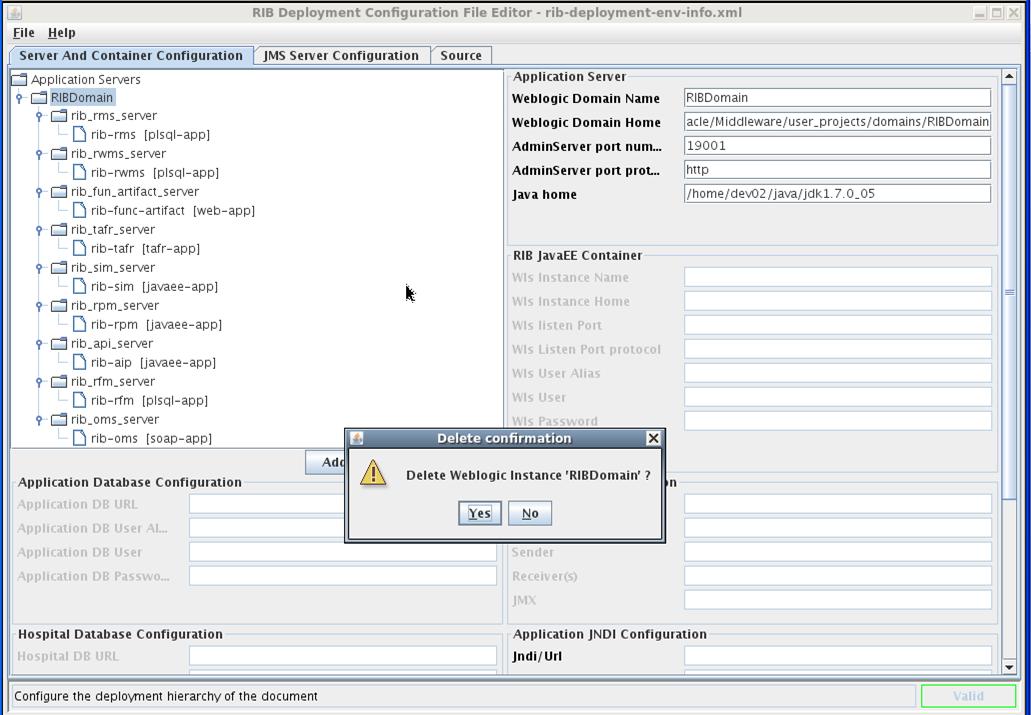Click the scrollbar up arrow
This screenshot has height=715, width=1031.
coord(1009,76)
